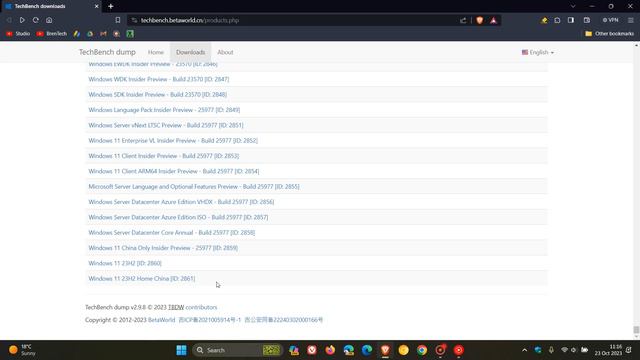This screenshot has width=640, height=360.
Task: Open the tab search chevron
Action: tap(573, 6)
